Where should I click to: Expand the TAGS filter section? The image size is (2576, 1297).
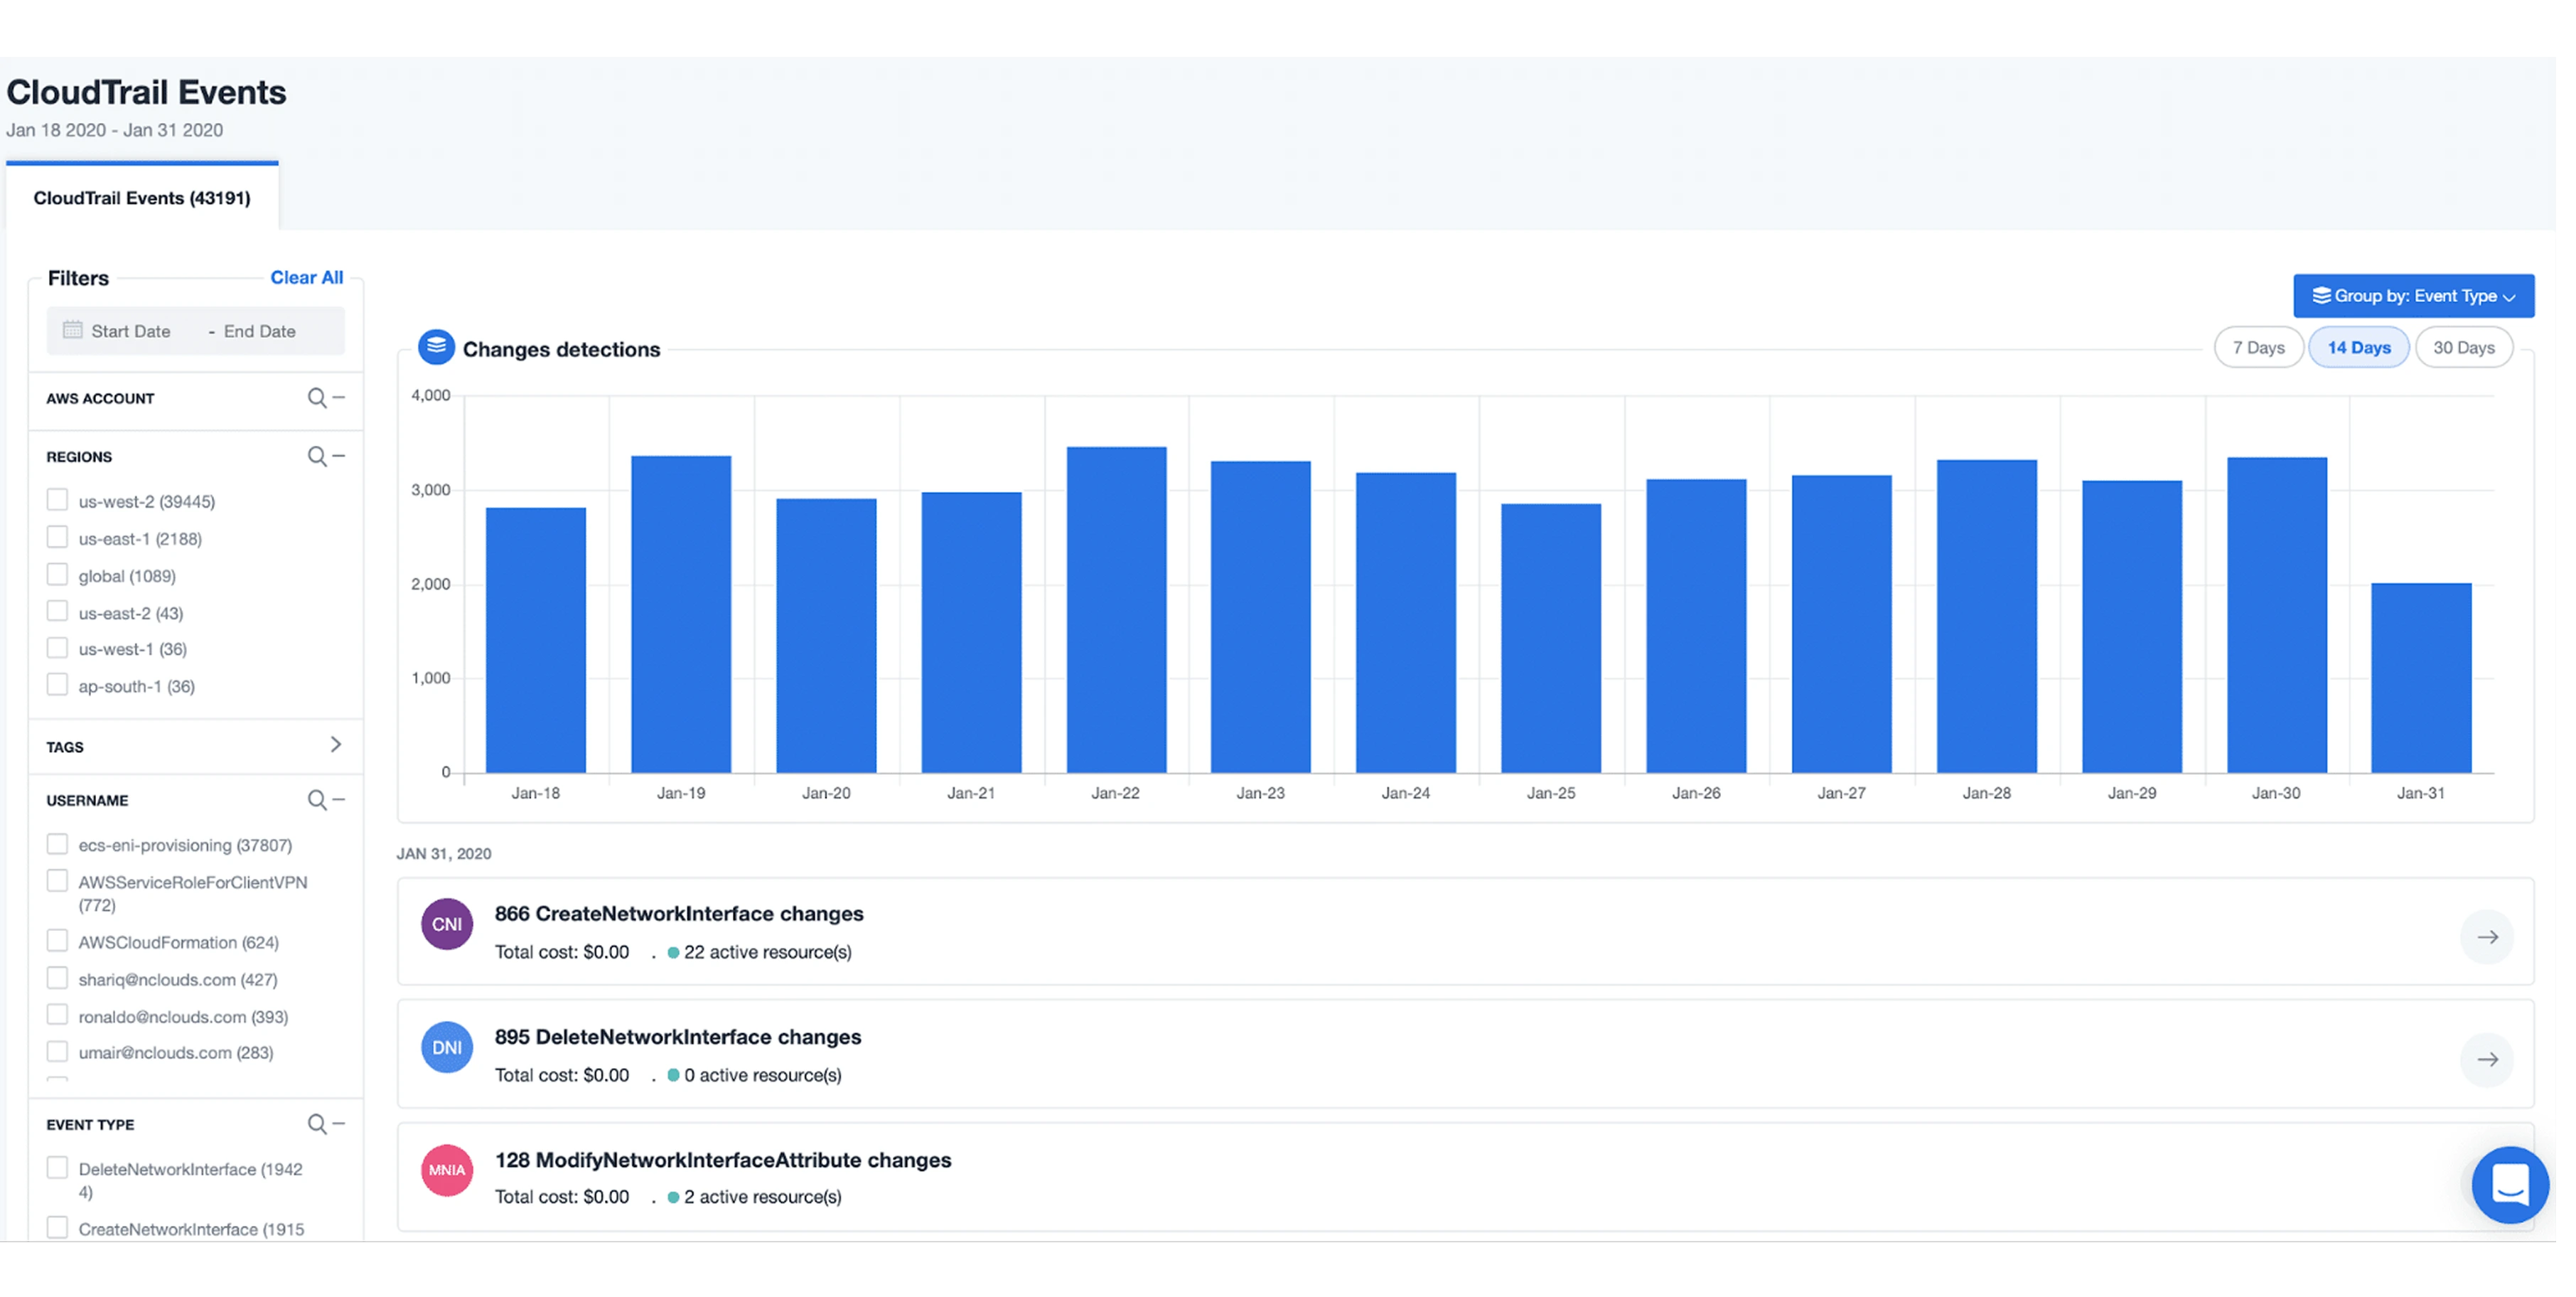pos(336,745)
